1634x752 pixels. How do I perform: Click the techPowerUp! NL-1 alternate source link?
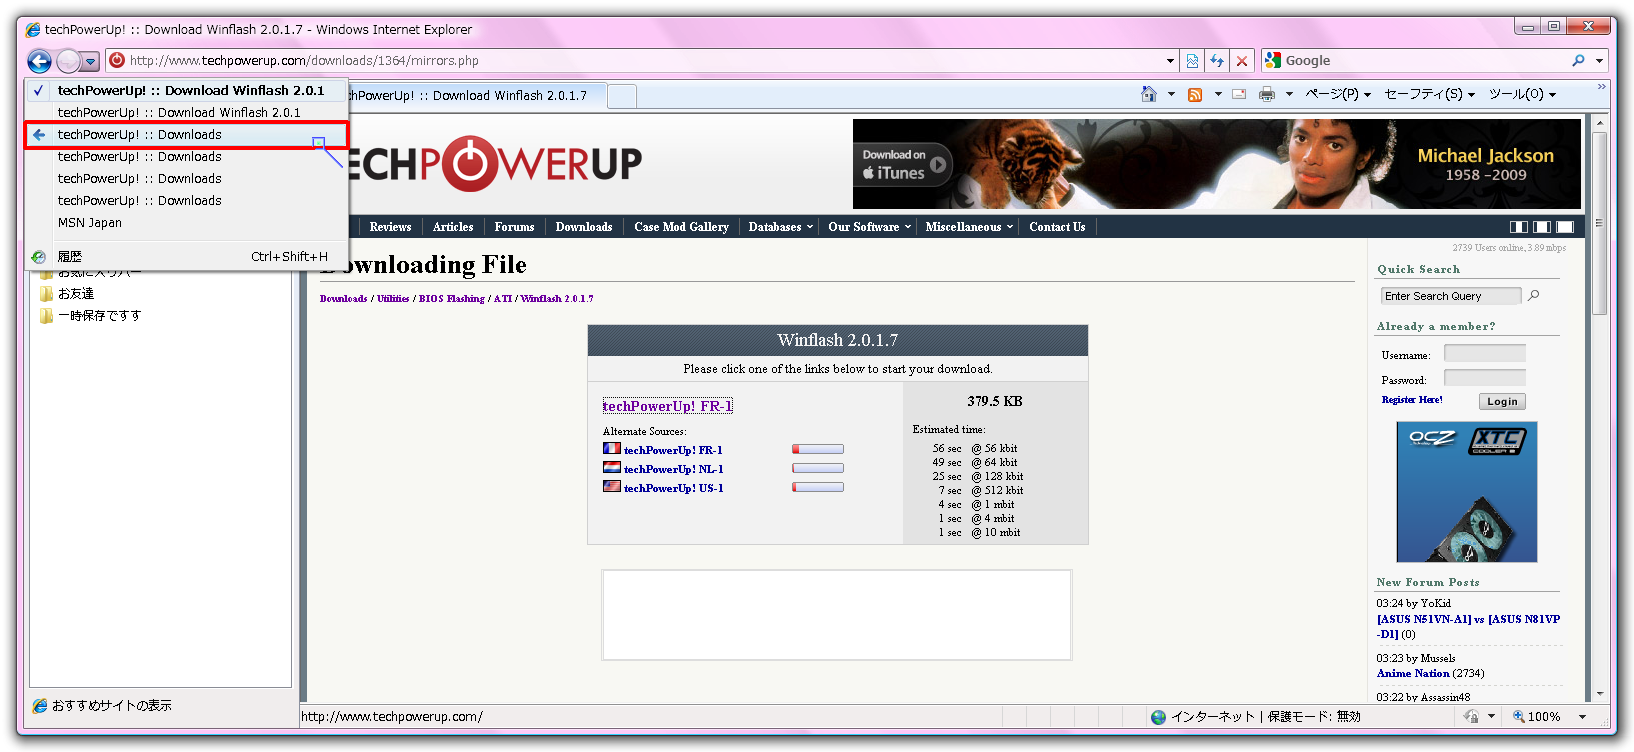tap(673, 469)
